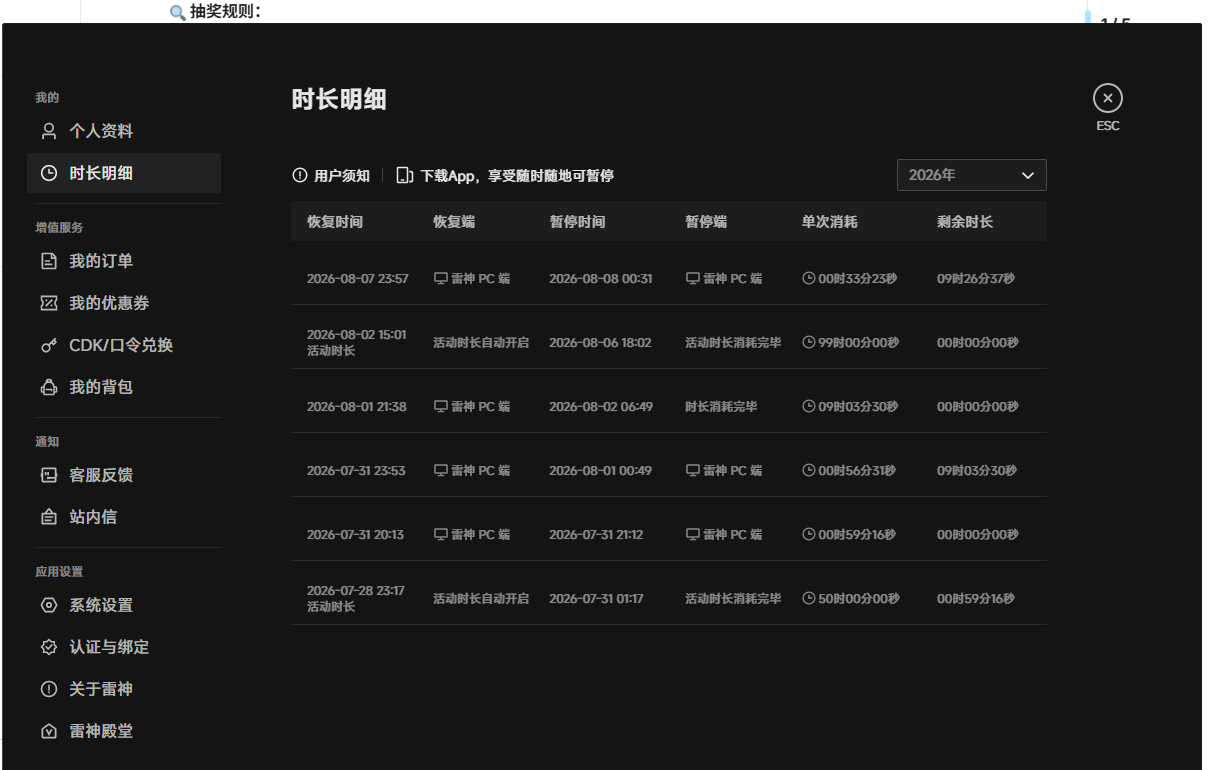Click the 剩余时长 column header
This screenshot has height=770, width=1216.
point(965,221)
